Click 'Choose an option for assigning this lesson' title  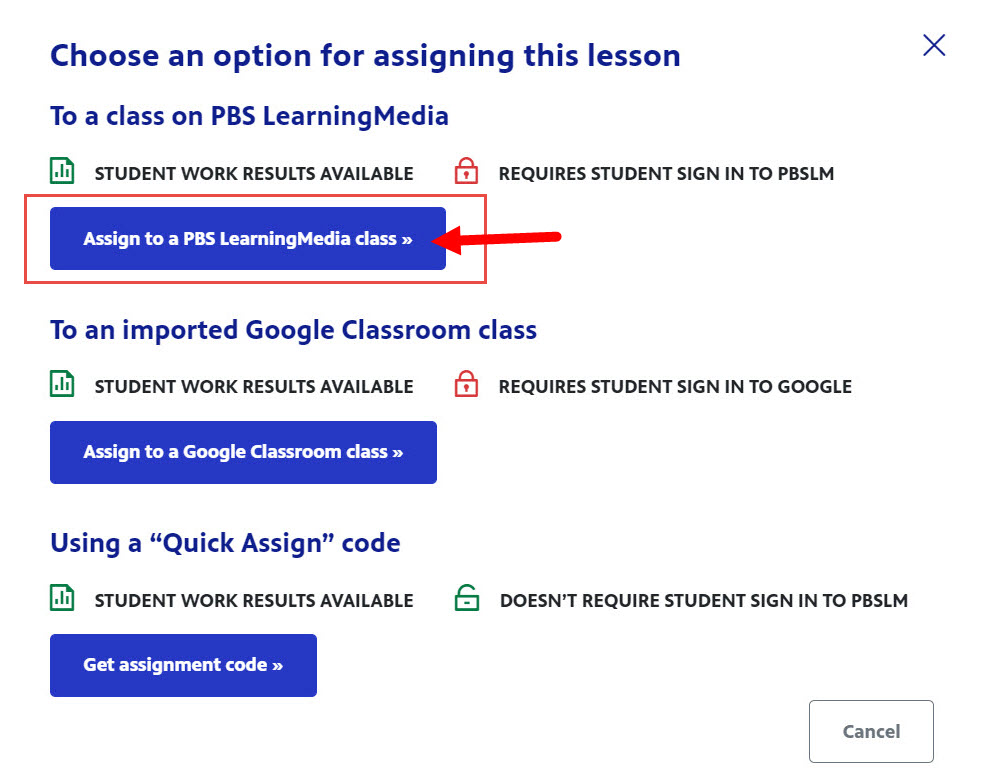365,56
